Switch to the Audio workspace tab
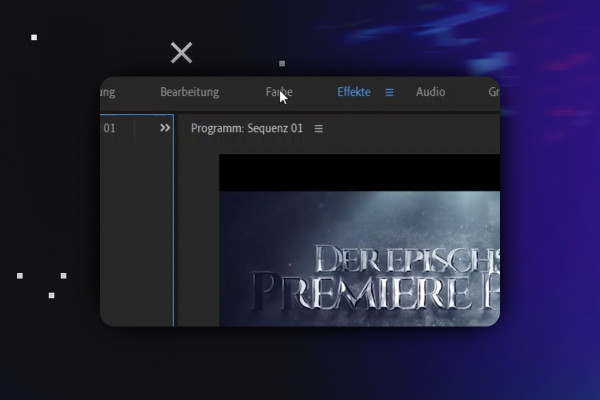 pos(430,92)
